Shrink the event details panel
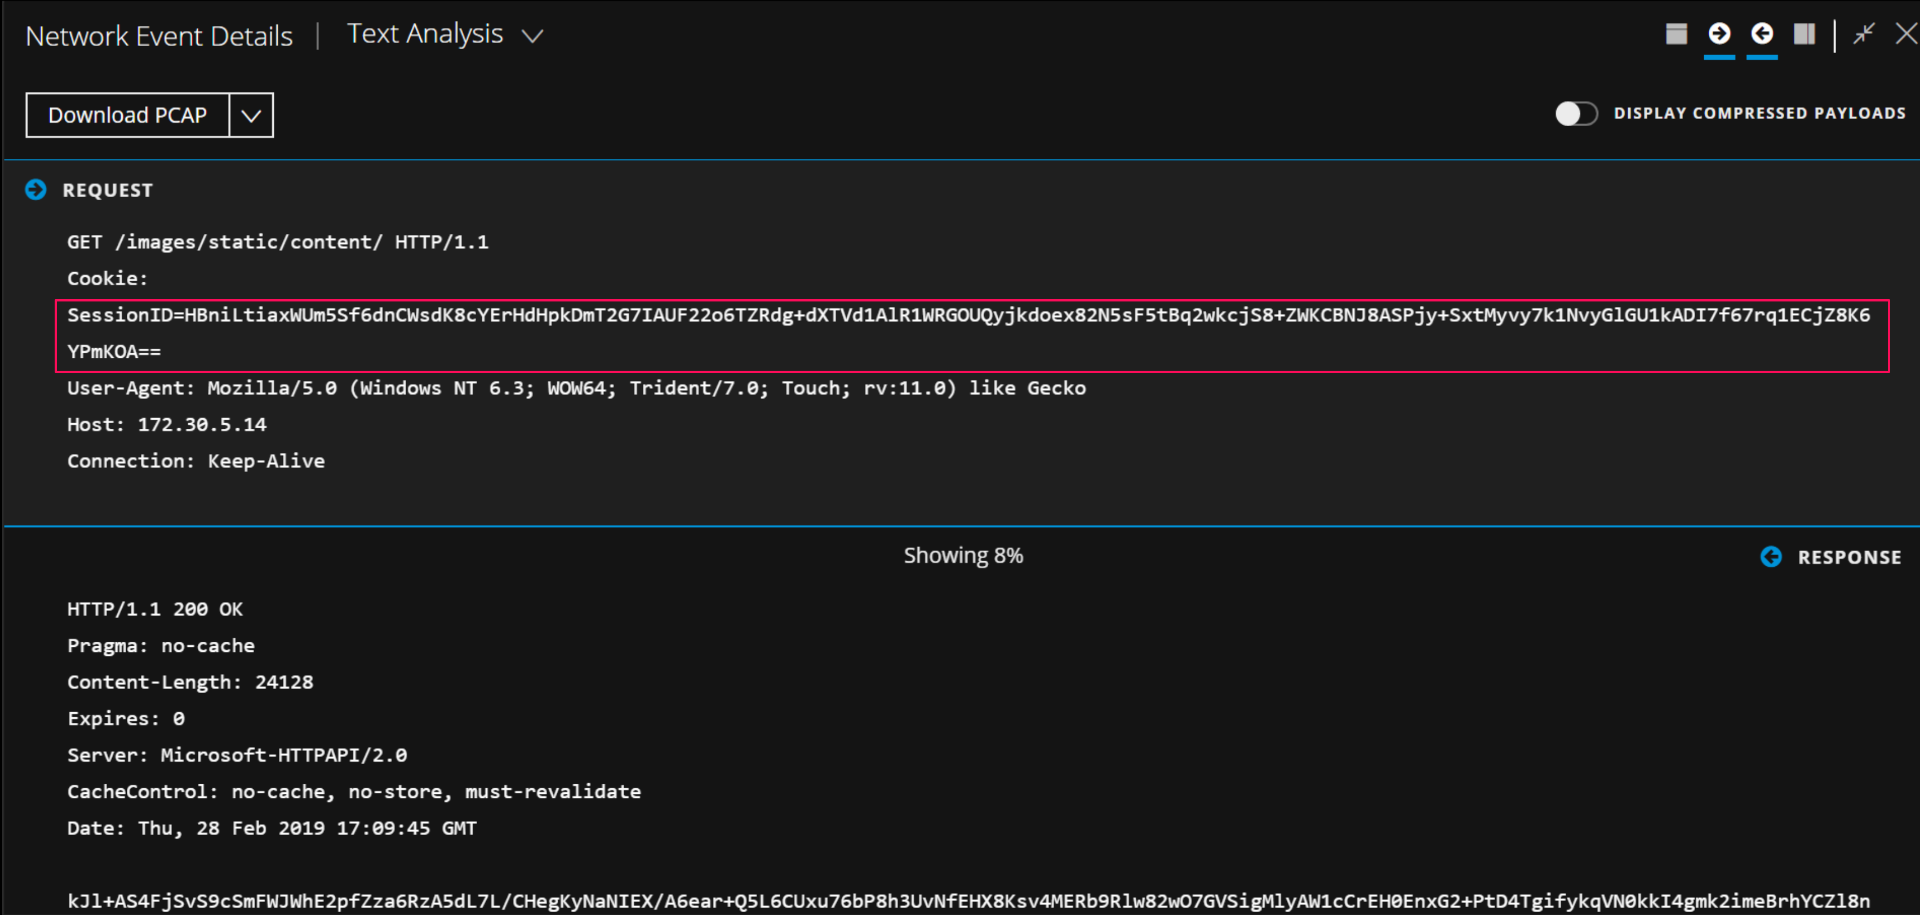 click(x=1863, y=34)
